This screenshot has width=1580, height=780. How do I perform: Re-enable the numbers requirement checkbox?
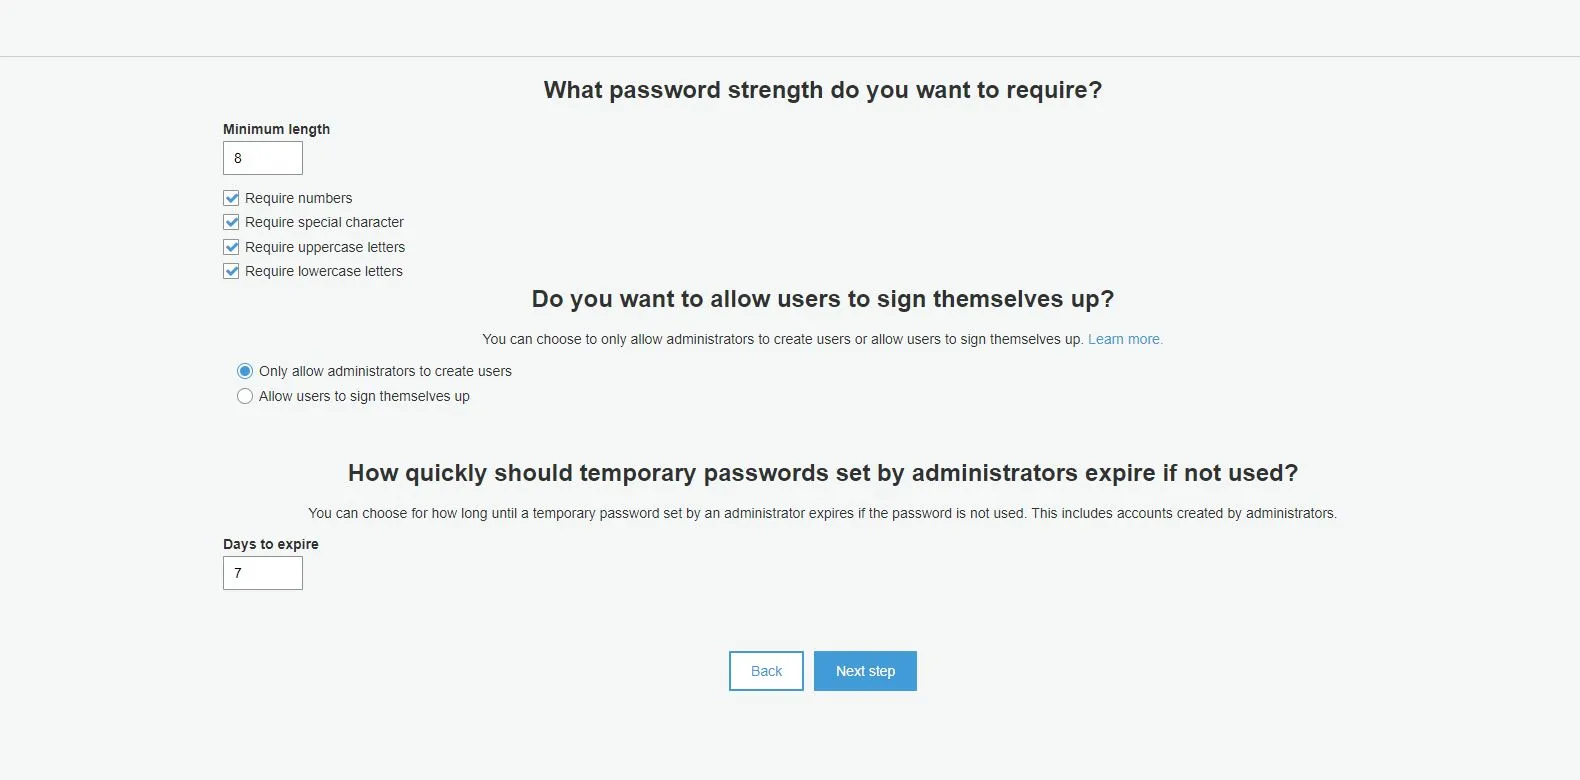[231, 197]
